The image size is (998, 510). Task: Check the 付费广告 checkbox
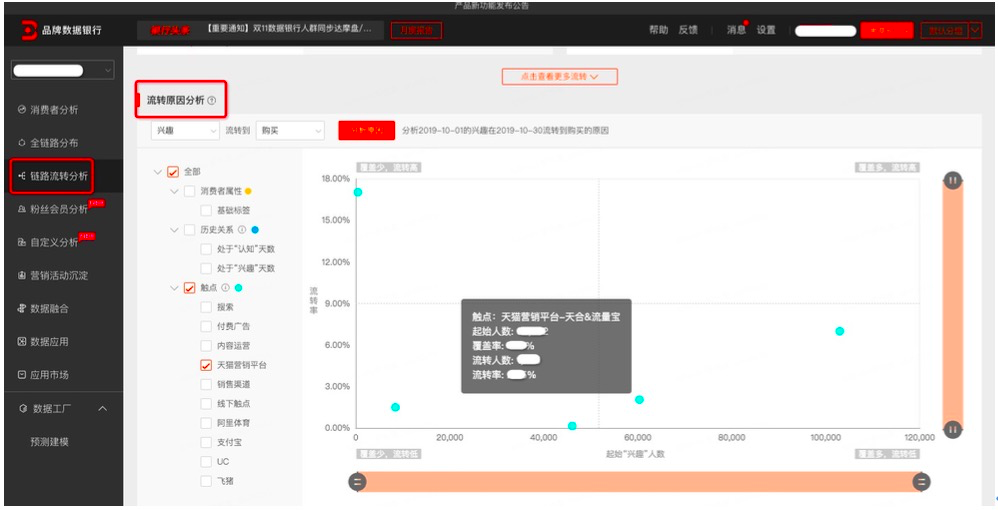click(x=206, y=327)
